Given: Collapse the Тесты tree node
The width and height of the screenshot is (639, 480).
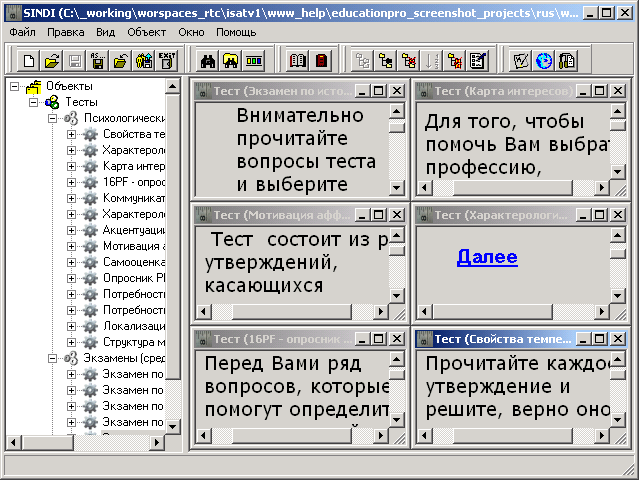Looking at the screenshot, I should pos(33,103).
